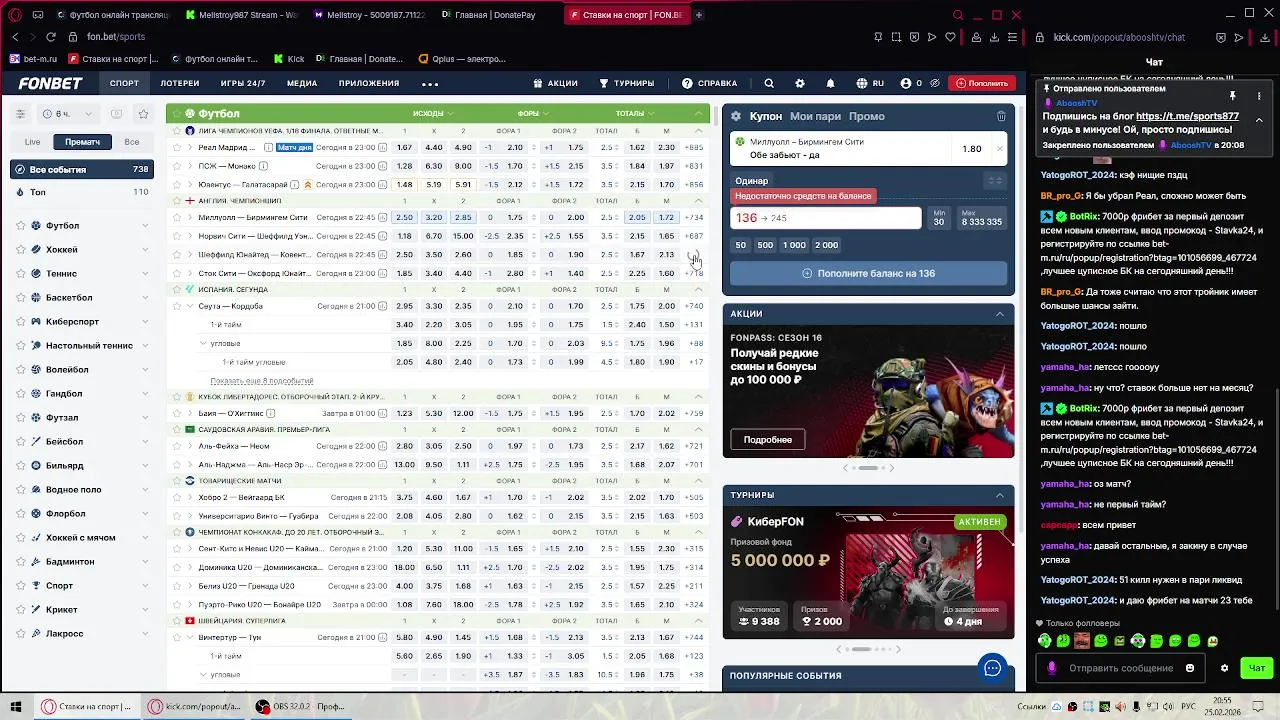Open МЕДИА menu item

click(302, 83)
